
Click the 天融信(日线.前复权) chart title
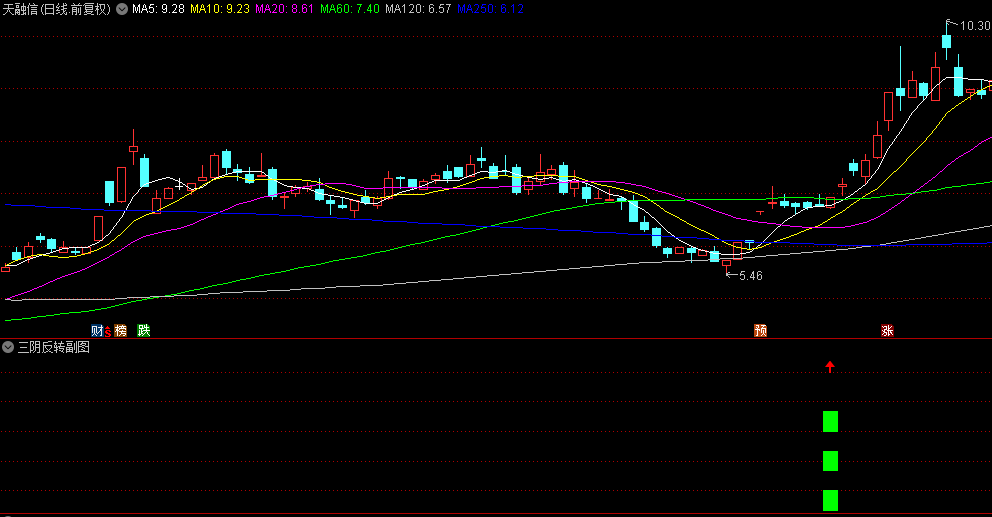[57, 9]
